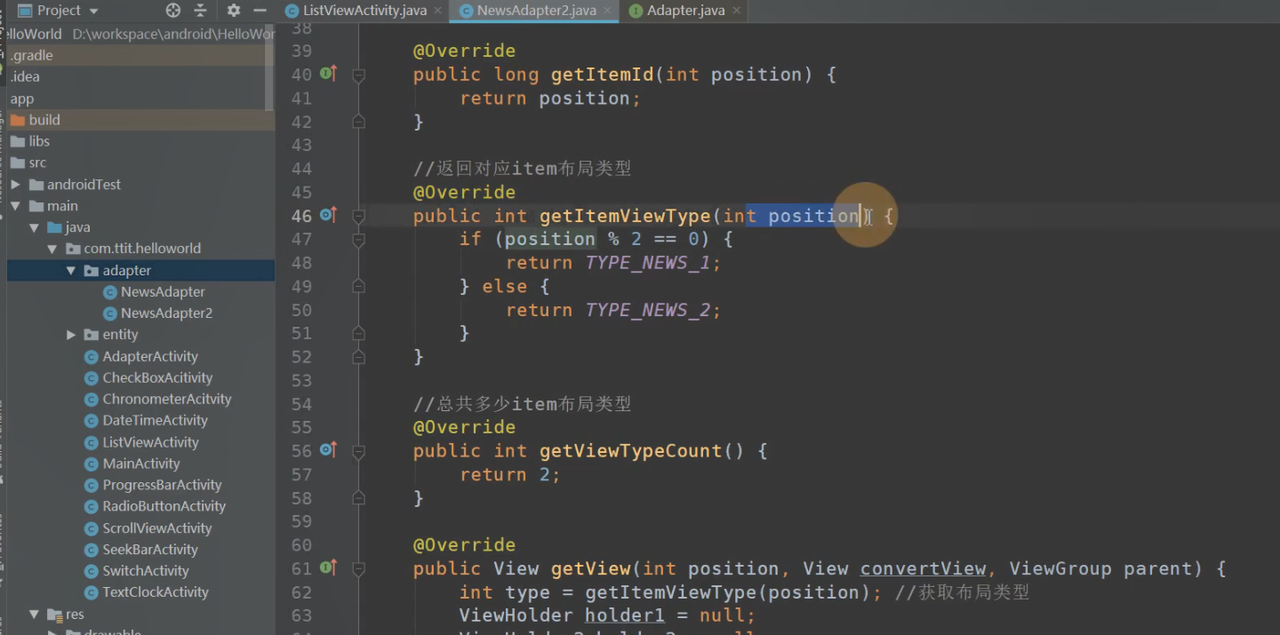Open DateTimeActivity class in tree
Screen dimensions: 1280x635
(155, 420)
